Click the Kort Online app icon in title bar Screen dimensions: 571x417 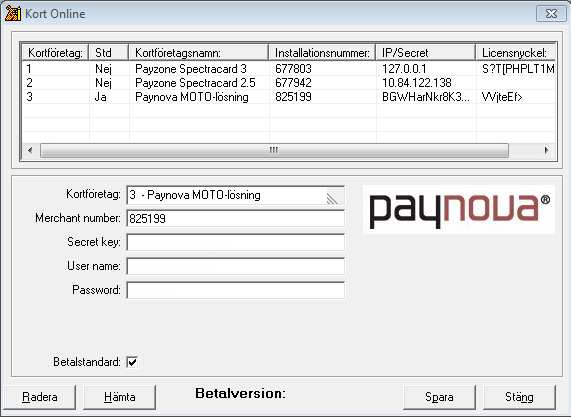(x=12, y=13)
